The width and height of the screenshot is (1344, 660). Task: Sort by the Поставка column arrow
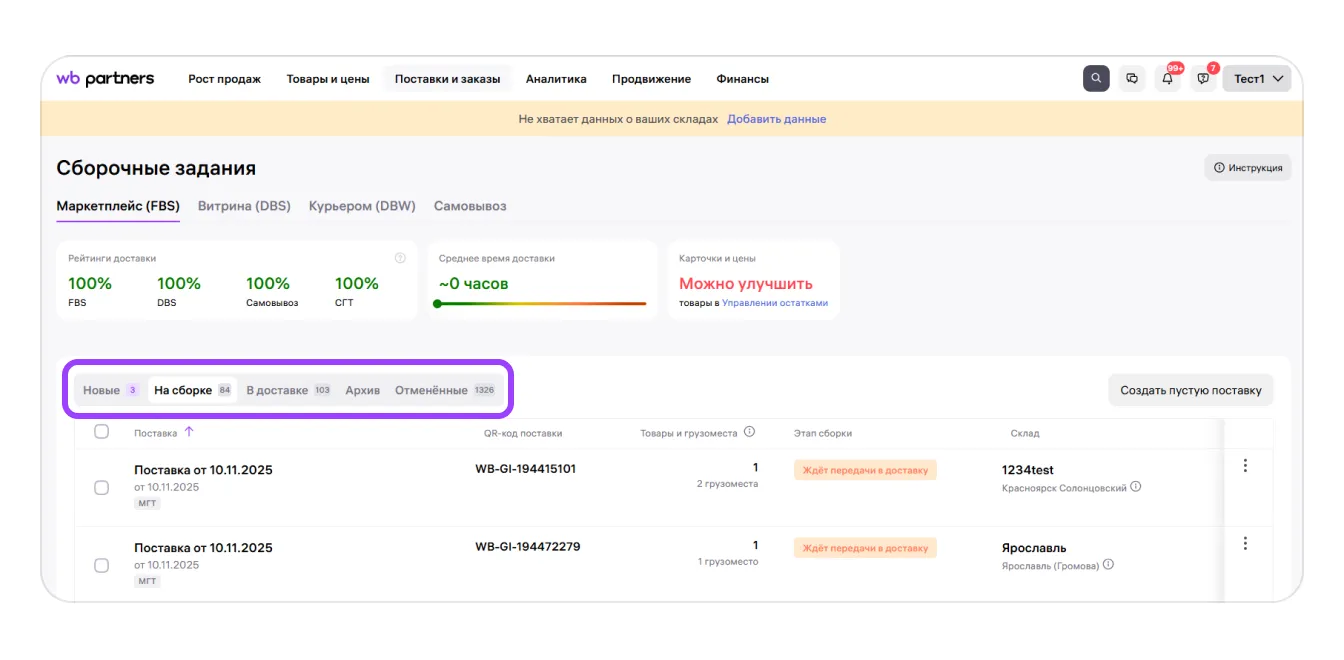pos(189,432)
